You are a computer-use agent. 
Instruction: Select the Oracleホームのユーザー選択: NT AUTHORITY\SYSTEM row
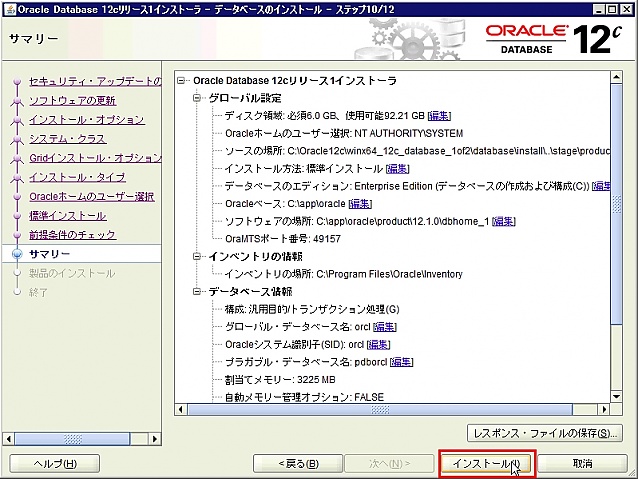344,133
